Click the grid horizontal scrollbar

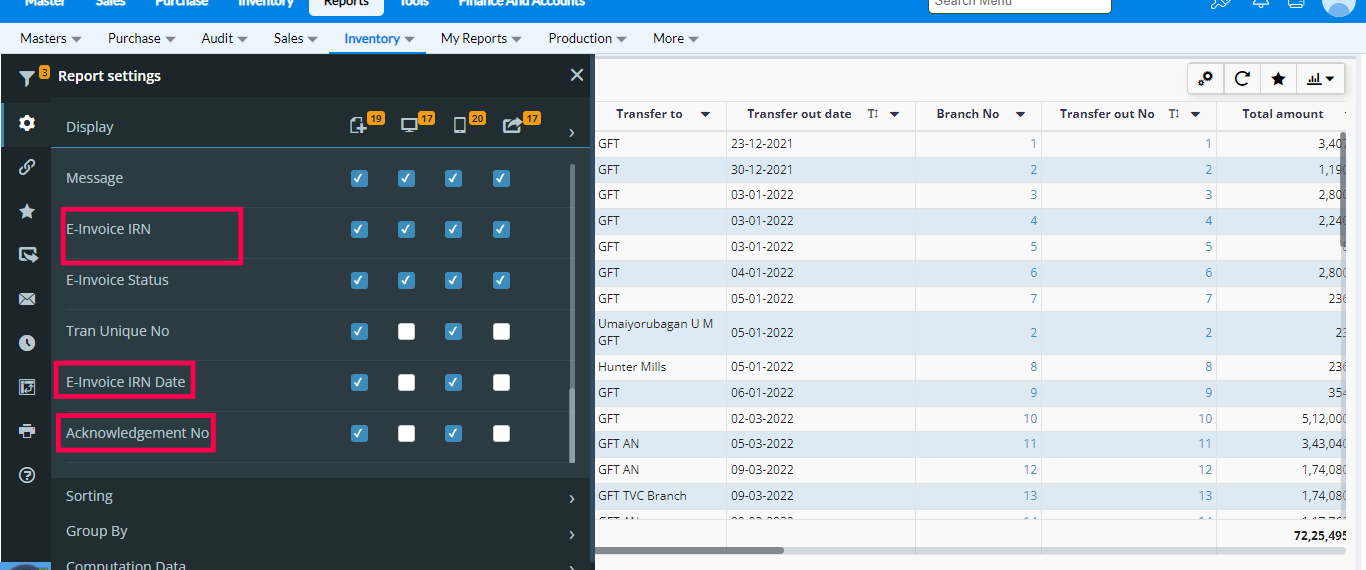click(x=690, y=550)
